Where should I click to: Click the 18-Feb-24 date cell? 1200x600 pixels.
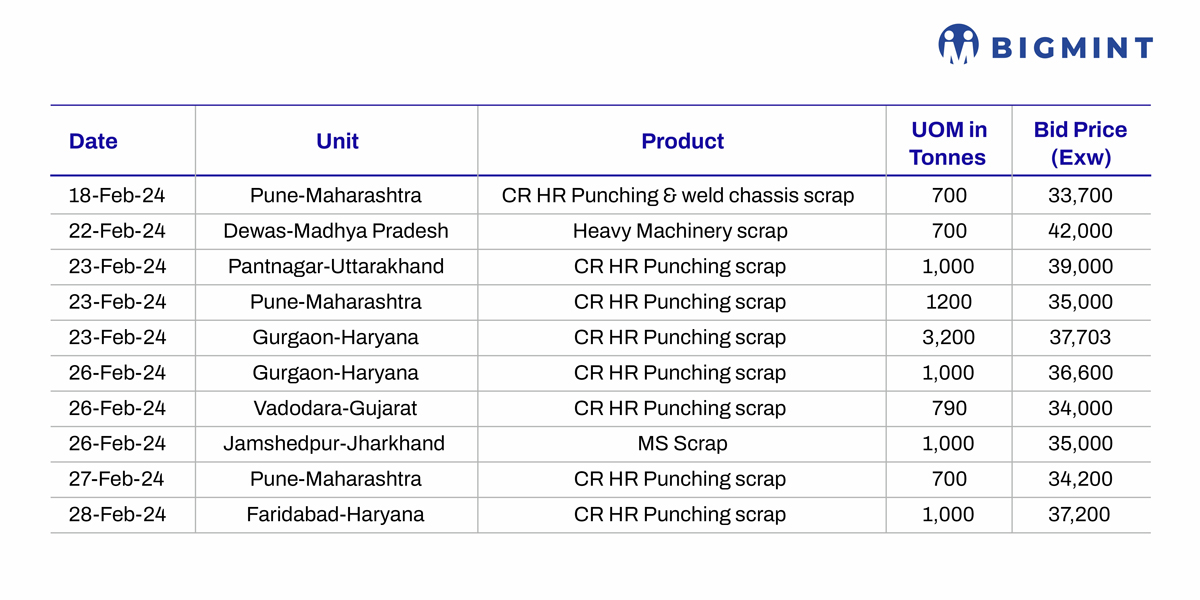(117, 196)
